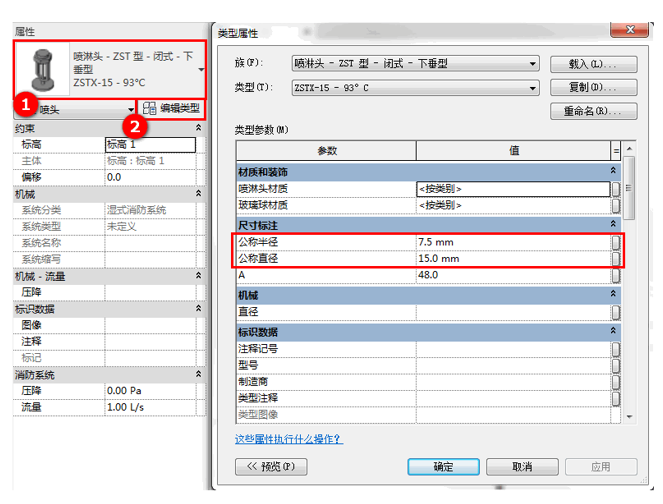Collapse the 机械 - 流量 section
The image size is (663, 504).
point(198,276)
